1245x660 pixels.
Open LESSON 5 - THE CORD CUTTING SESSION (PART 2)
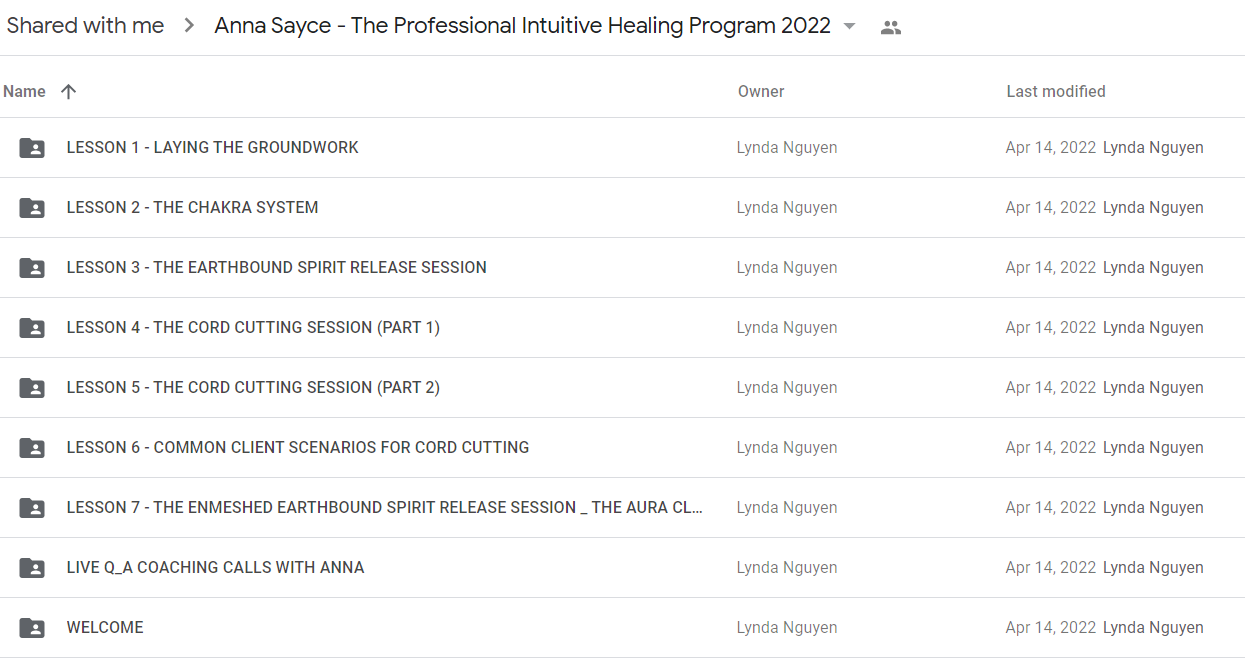tap(253, 388)
